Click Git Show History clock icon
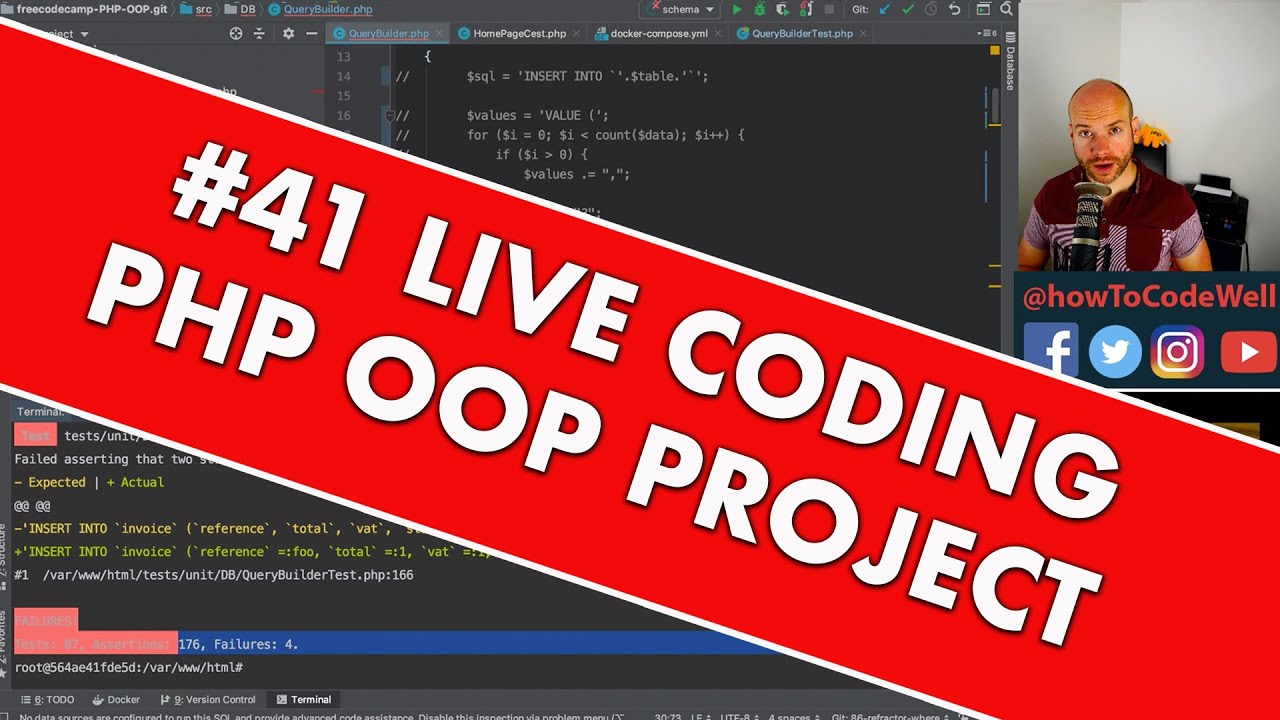Screen dimensions: 1280x720 click(931, 9)
